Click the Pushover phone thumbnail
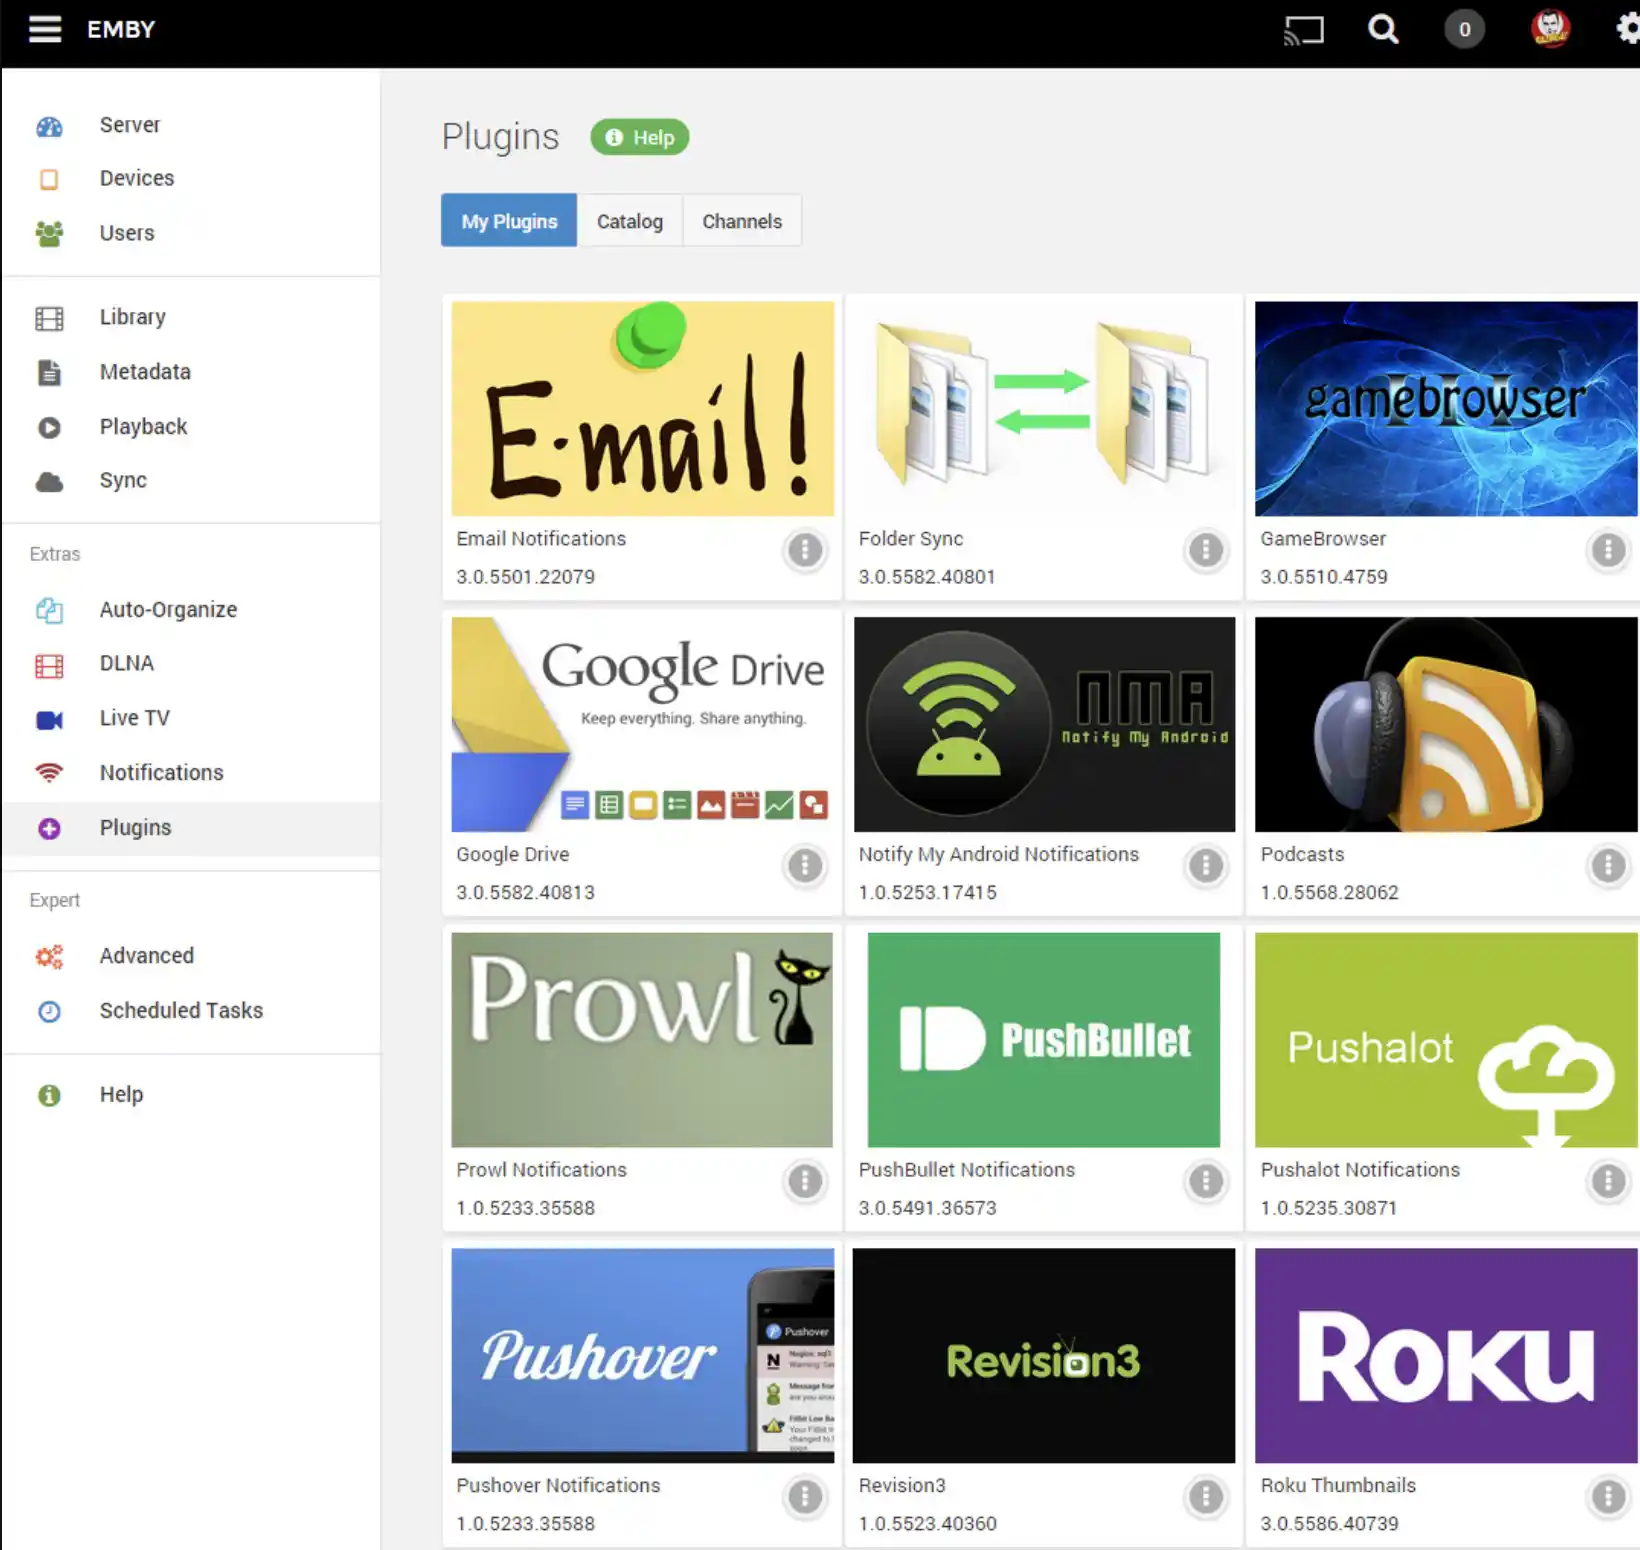Screen dimensions: 1640x1550 pyautogui.click(x=642, y=1356)
